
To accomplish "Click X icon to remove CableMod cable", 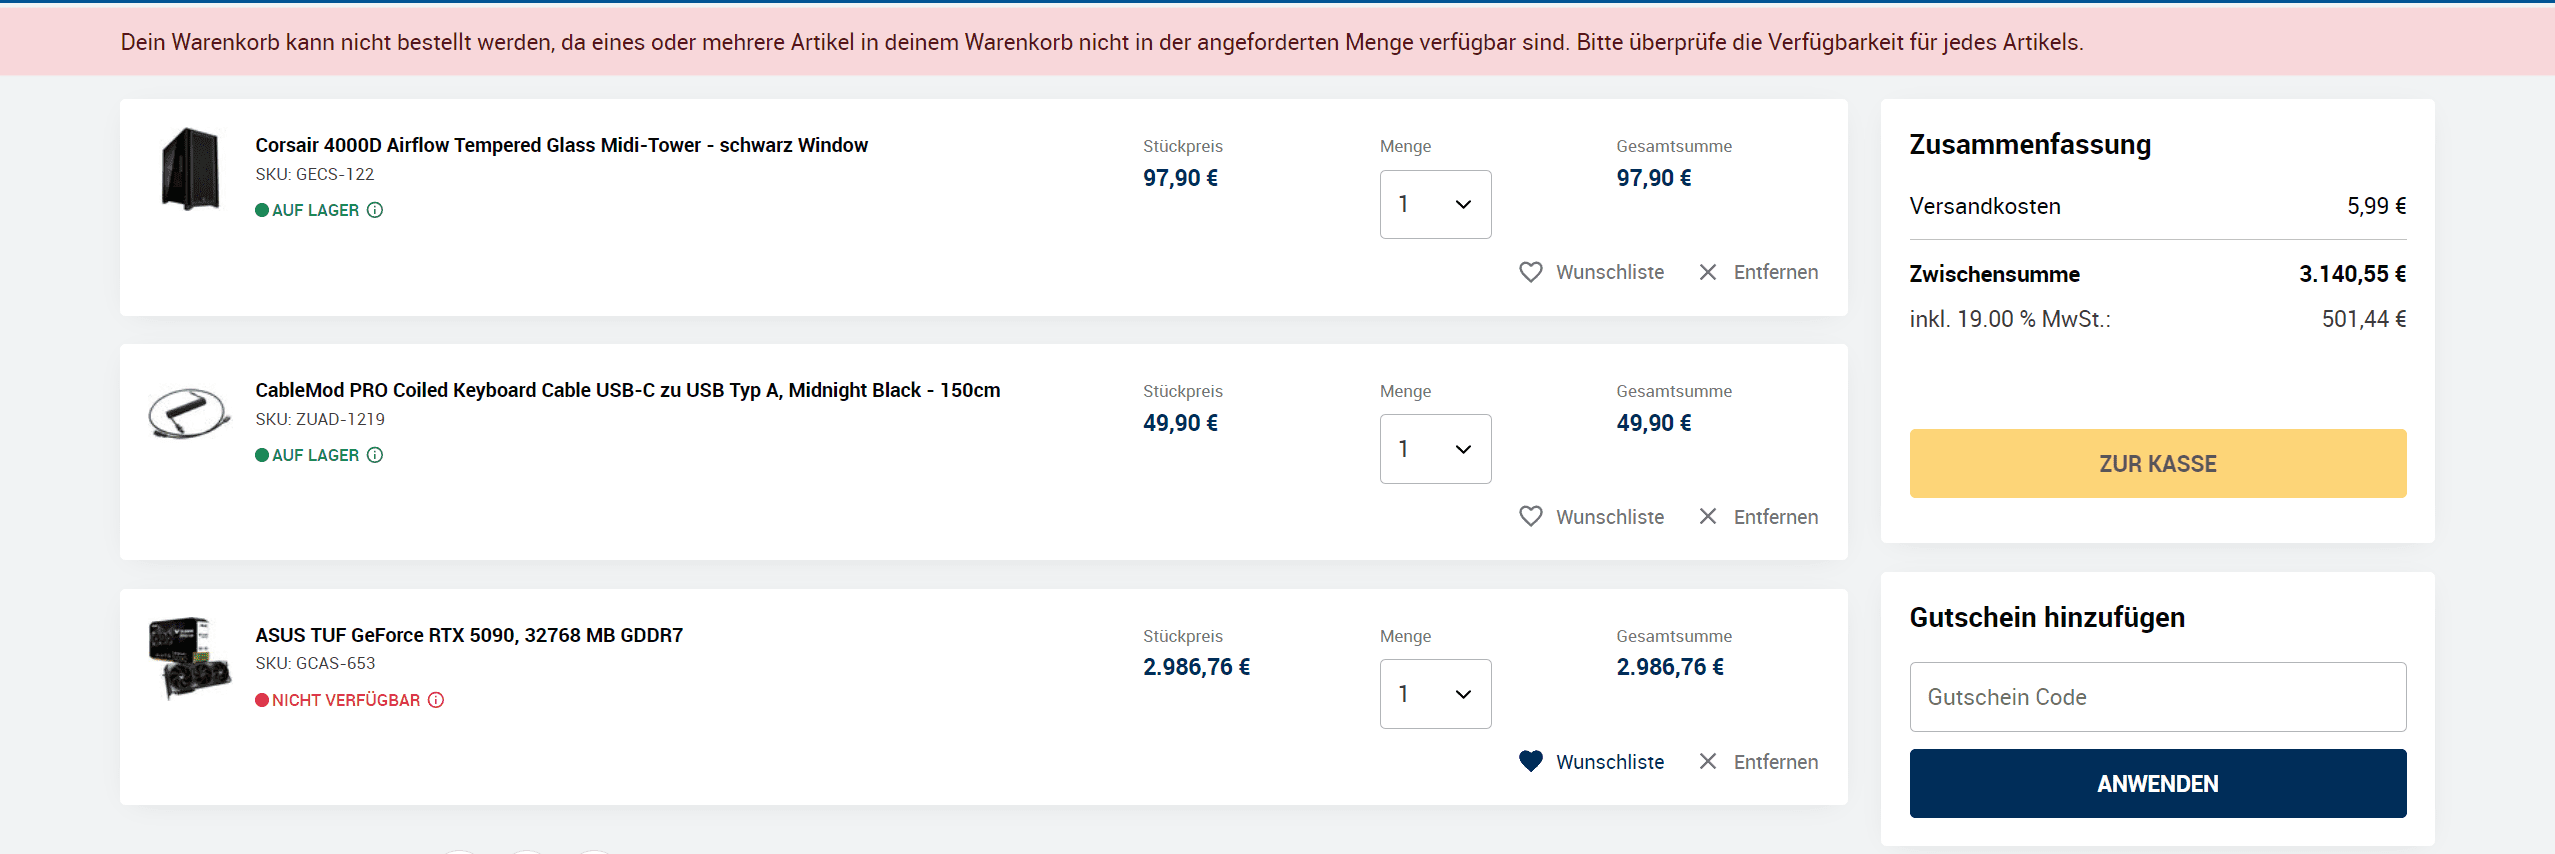I will pyautogui.click(x=1708, y=517).
